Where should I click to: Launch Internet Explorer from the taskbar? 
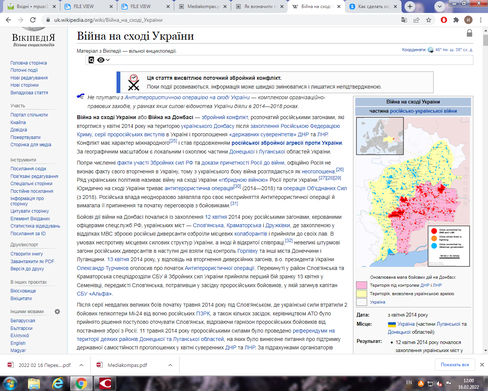[x=57, y=384]
